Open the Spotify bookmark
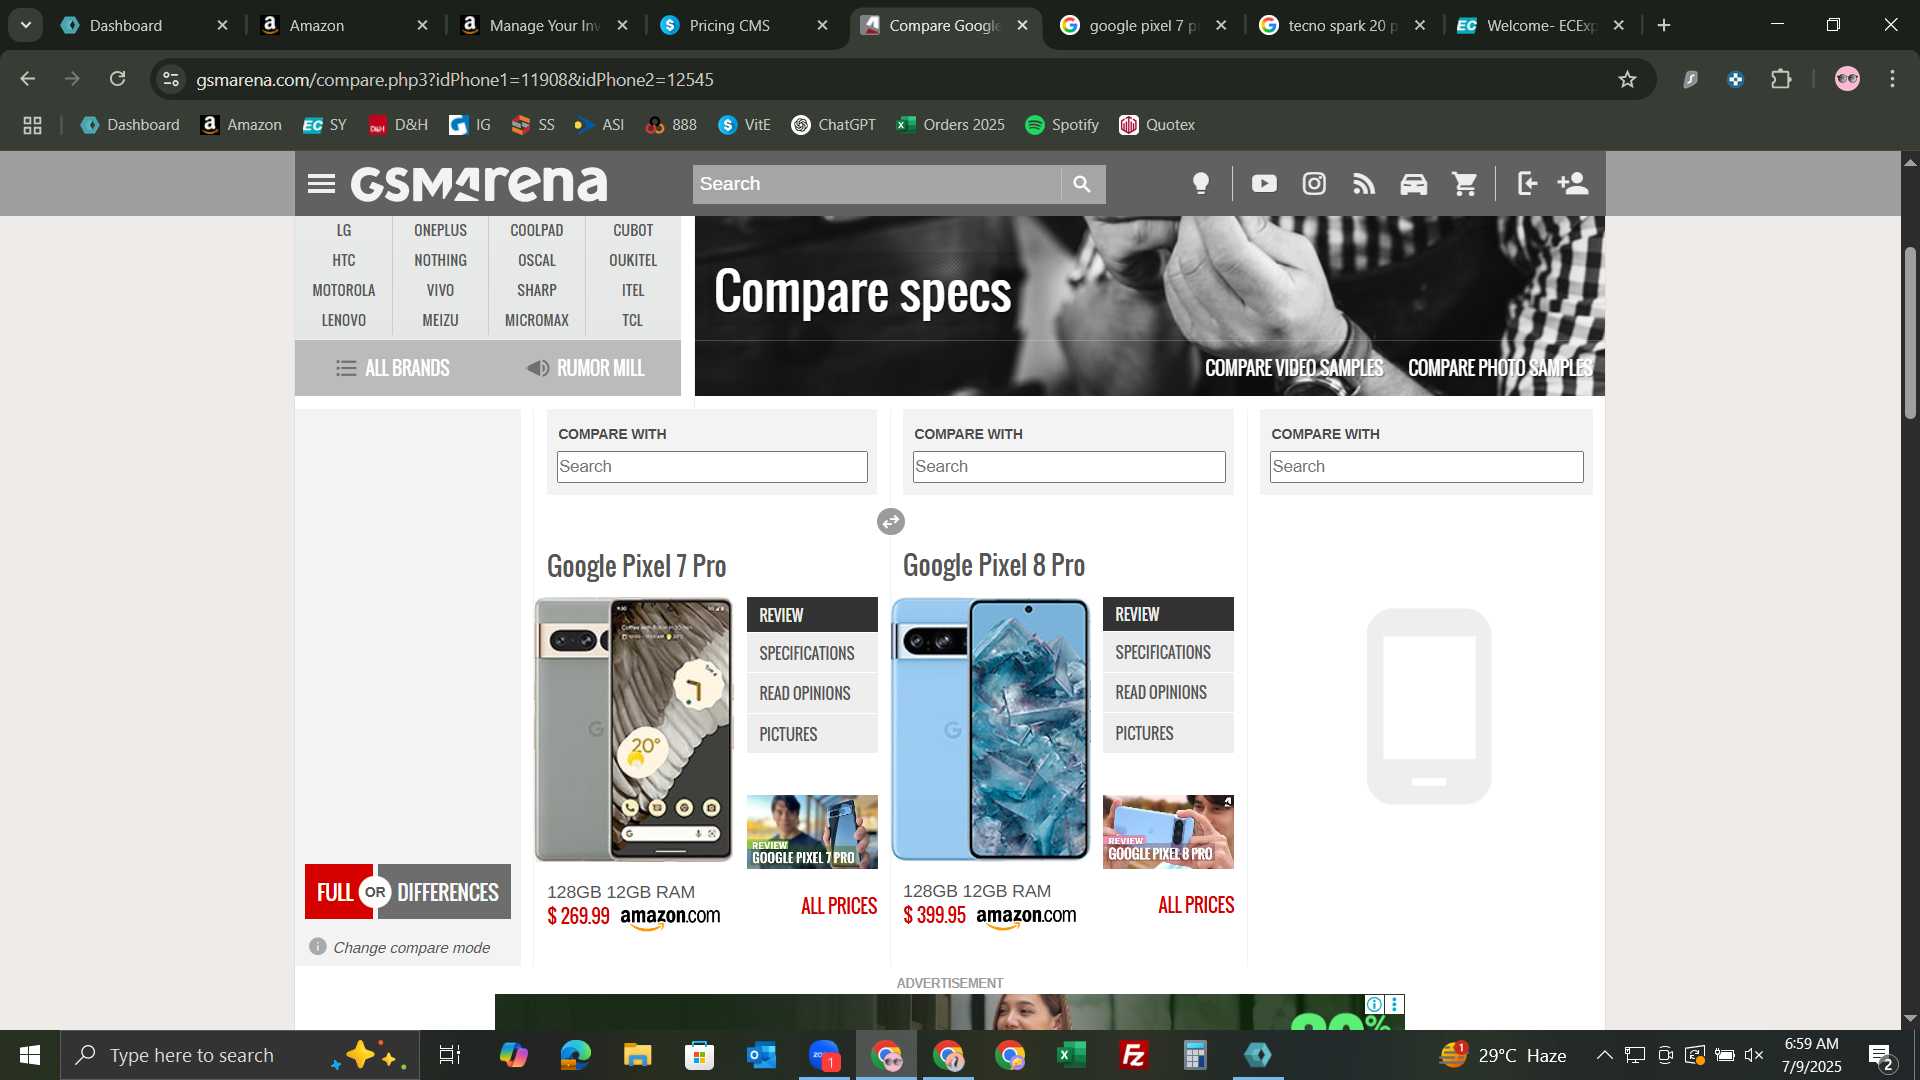This screenshot has width=1920, height=1080. [x=1062, y=125]
